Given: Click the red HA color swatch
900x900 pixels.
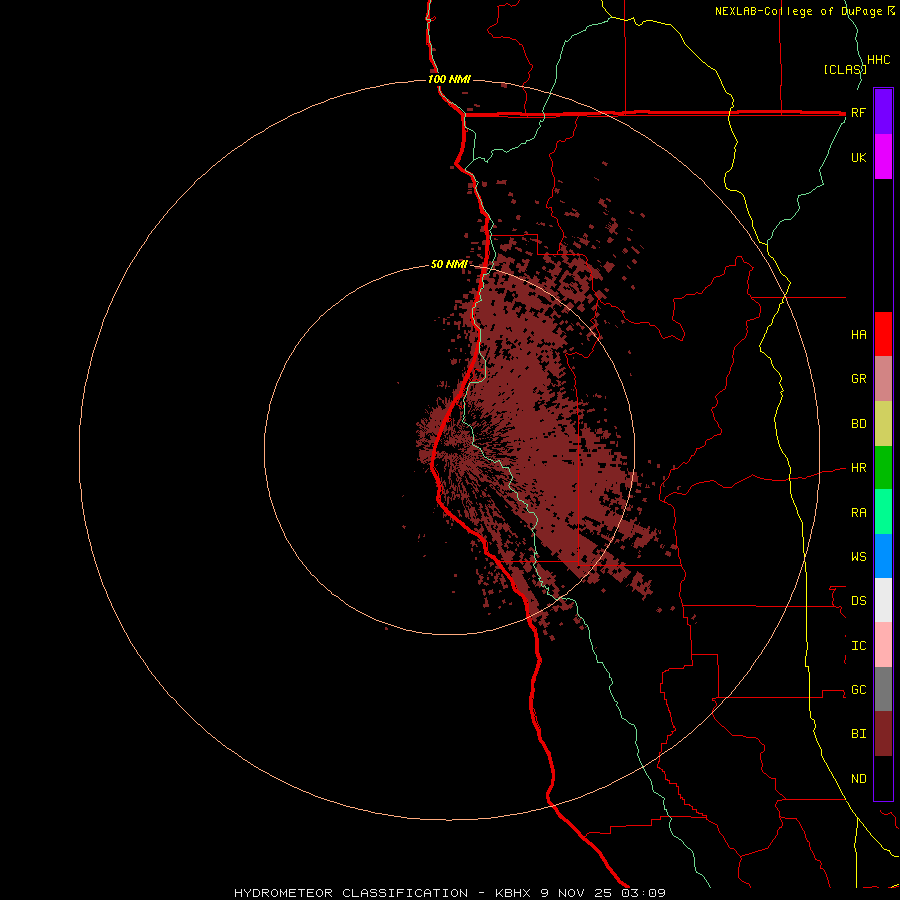Looking at the screenshot, I should point(883,334).
